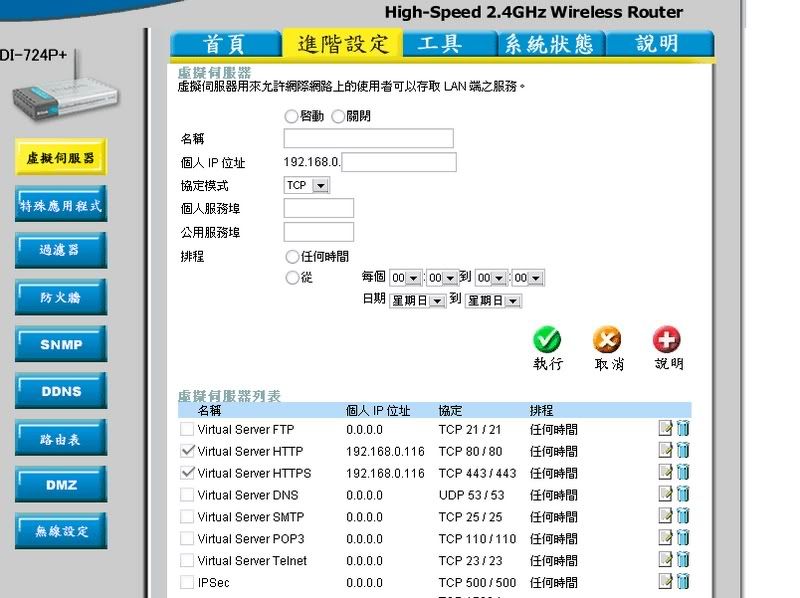Delete the Virtual Server DNS entry

point(683,495)
